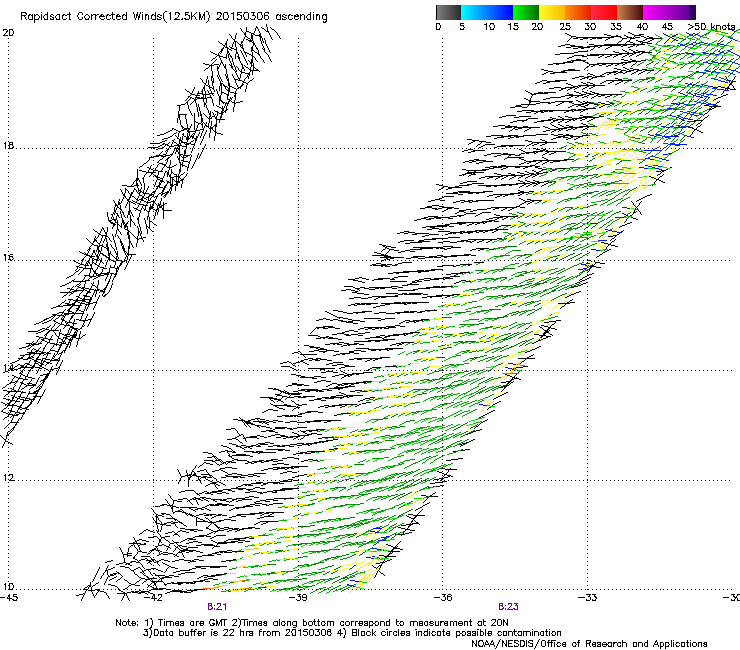This screenshot has height=650, width=740.
Task: Click the orange 25-30 knots legend swatch
Action: point(578,12)
